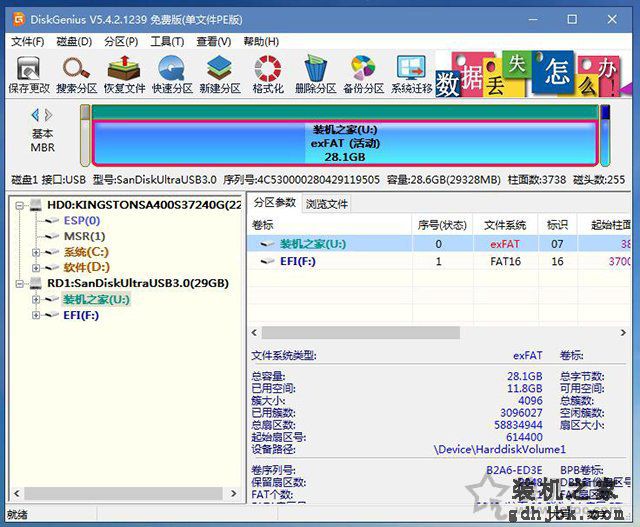Click the 文件系统 column header
The image size is (640, 527).
click(x=505, y=225)
